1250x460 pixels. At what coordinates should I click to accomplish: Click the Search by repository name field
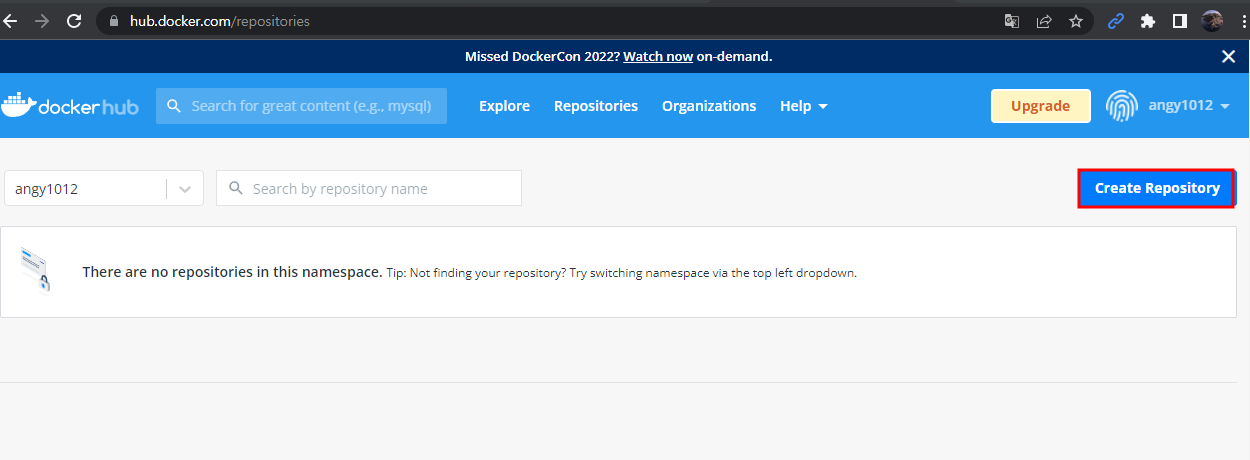[369, 188]
